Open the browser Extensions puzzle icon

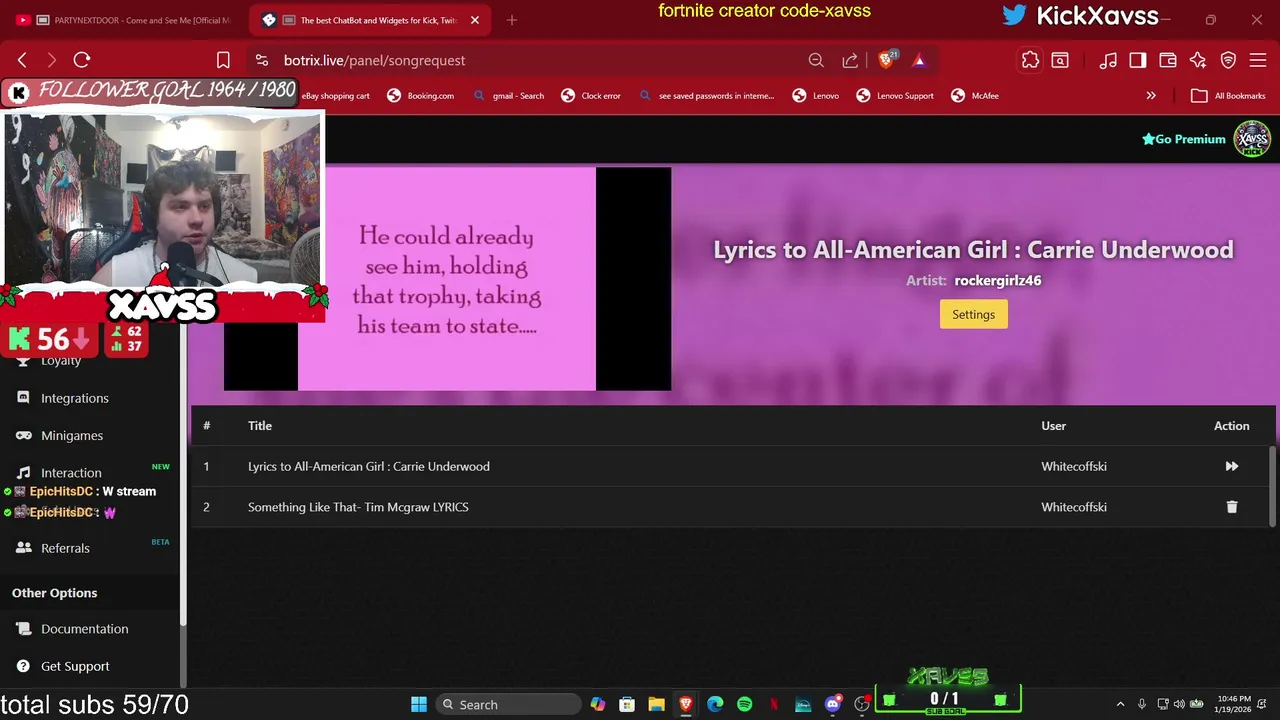click(1030, 60)
